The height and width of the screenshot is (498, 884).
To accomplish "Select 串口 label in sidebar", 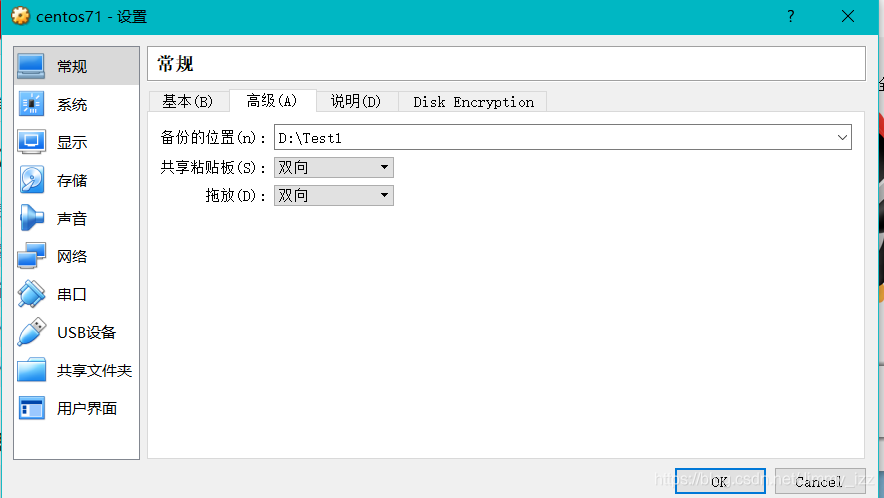I will tap(72, 294).
